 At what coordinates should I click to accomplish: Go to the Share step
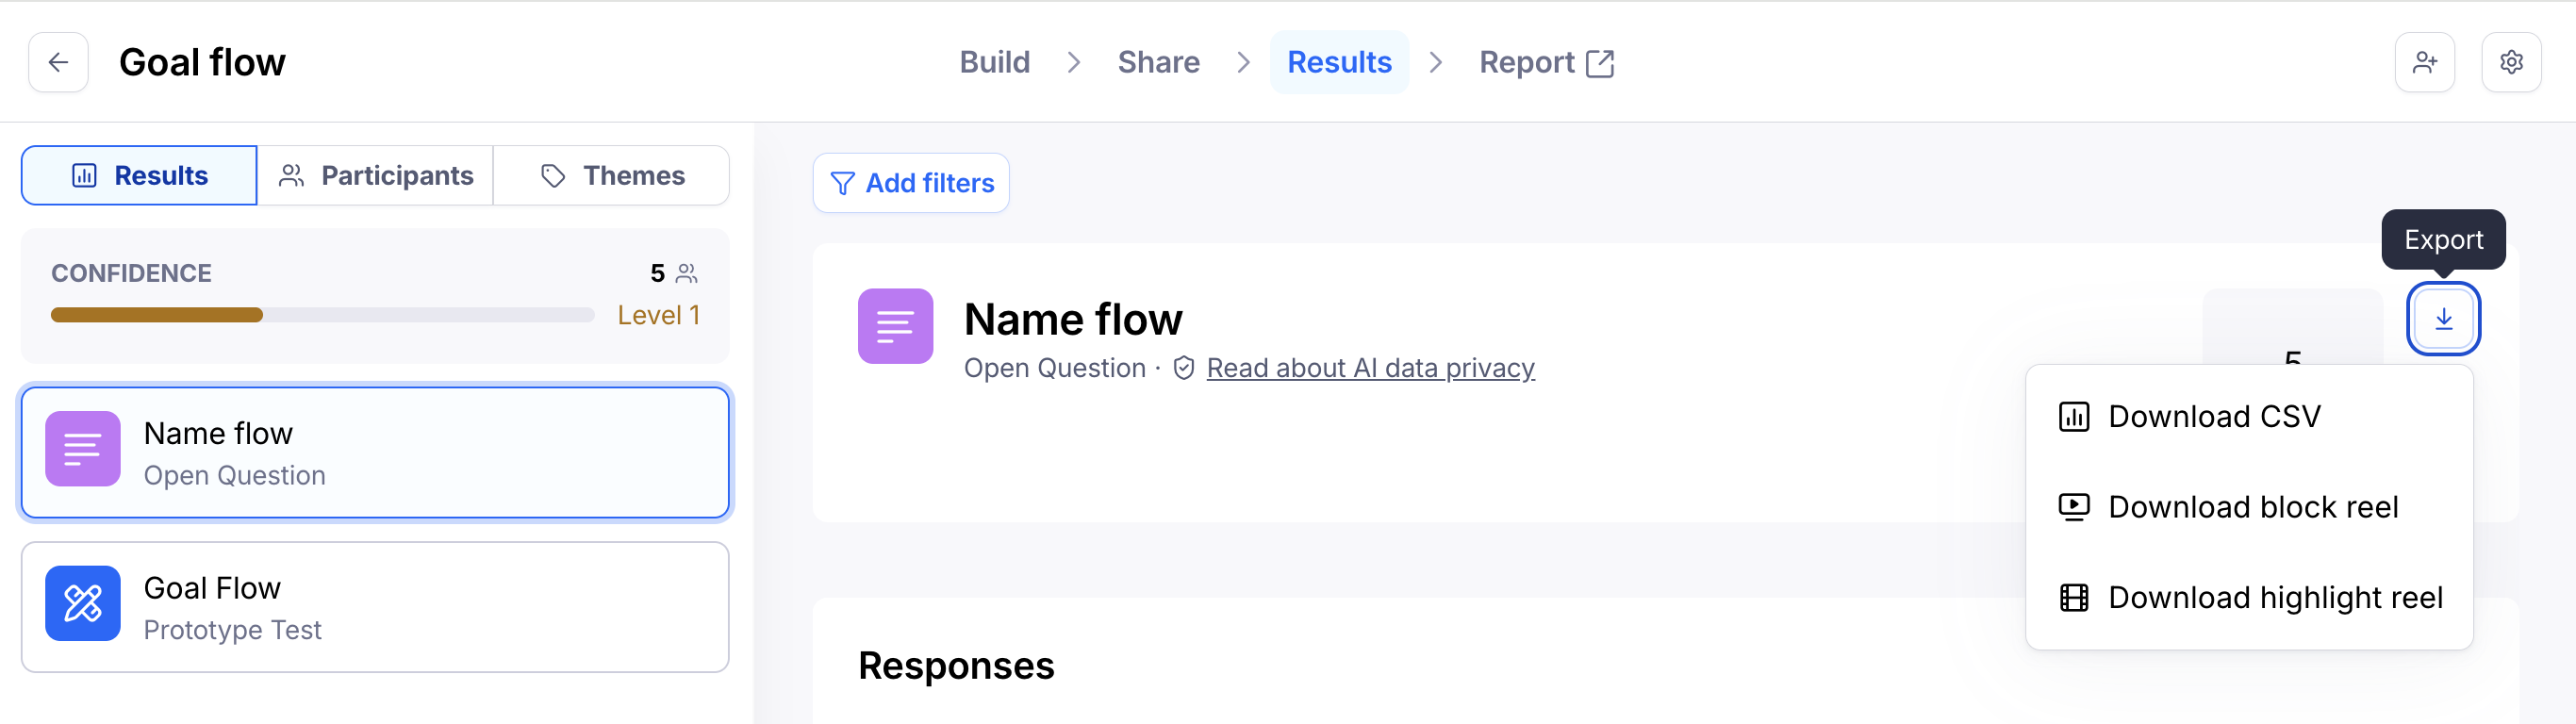1158,62
